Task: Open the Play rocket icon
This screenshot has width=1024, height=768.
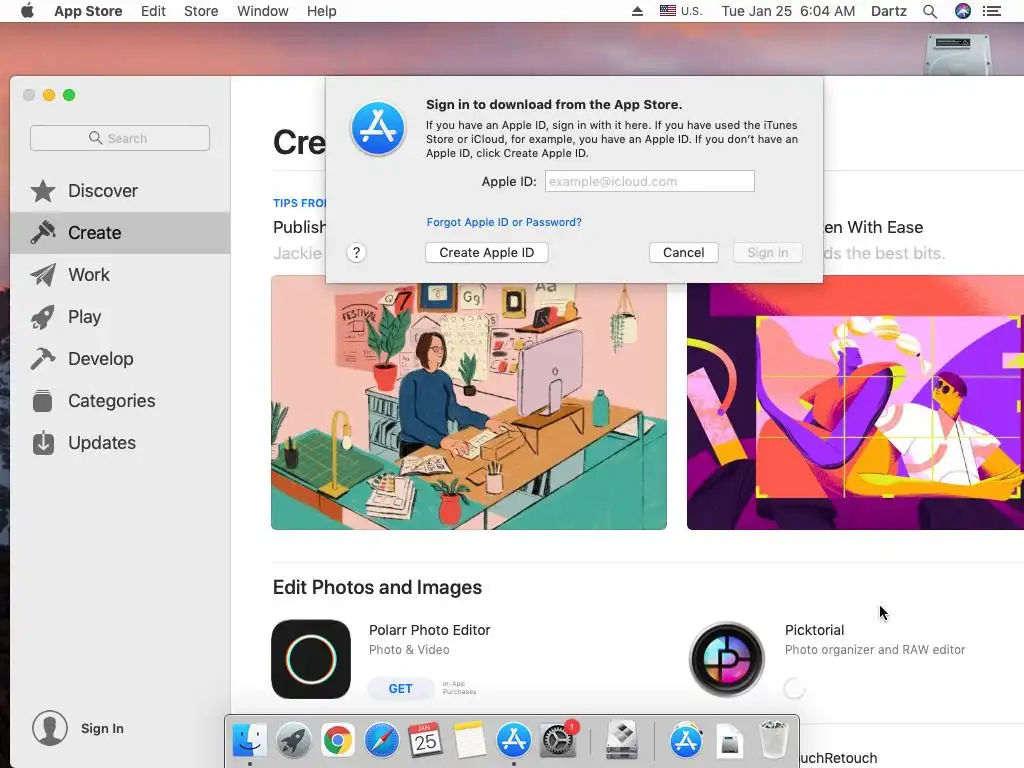Action: click(43, 317)
